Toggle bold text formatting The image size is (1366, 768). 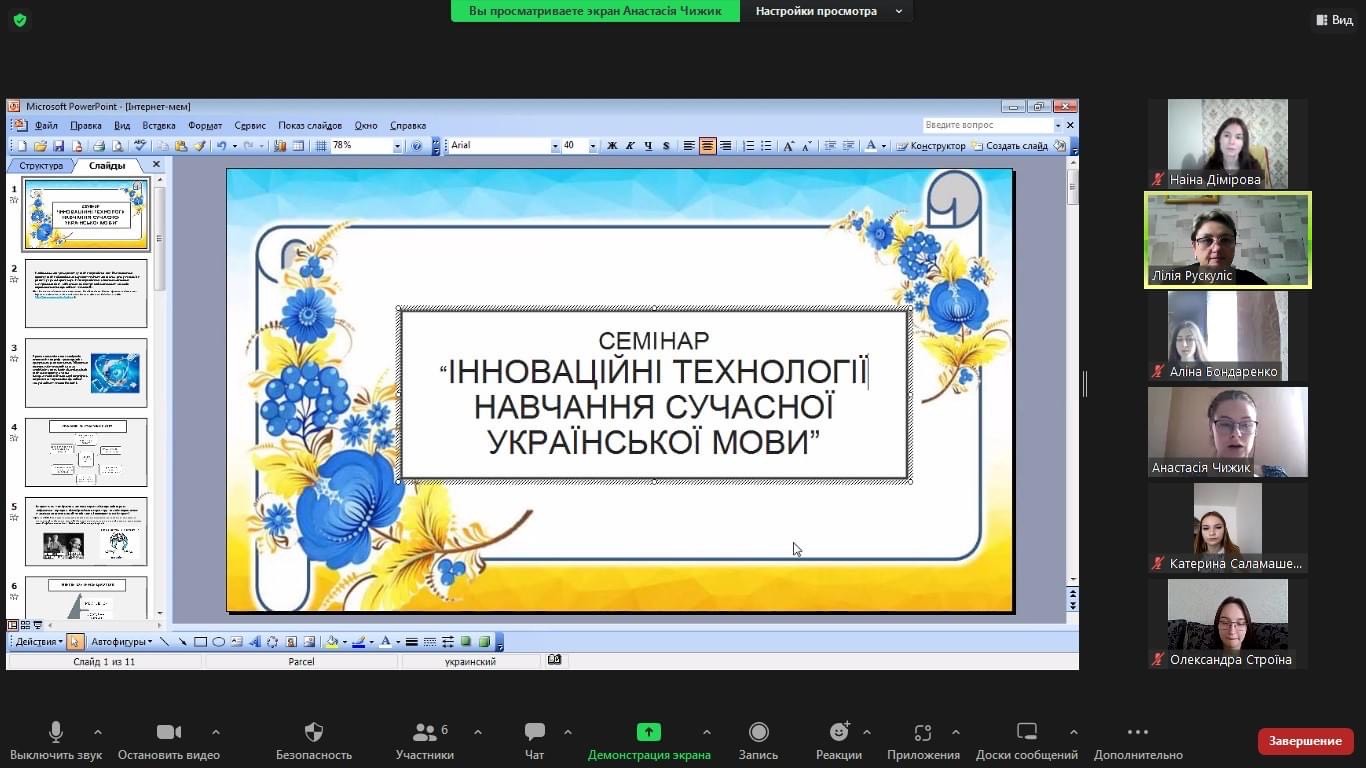[x=612, y=146]
